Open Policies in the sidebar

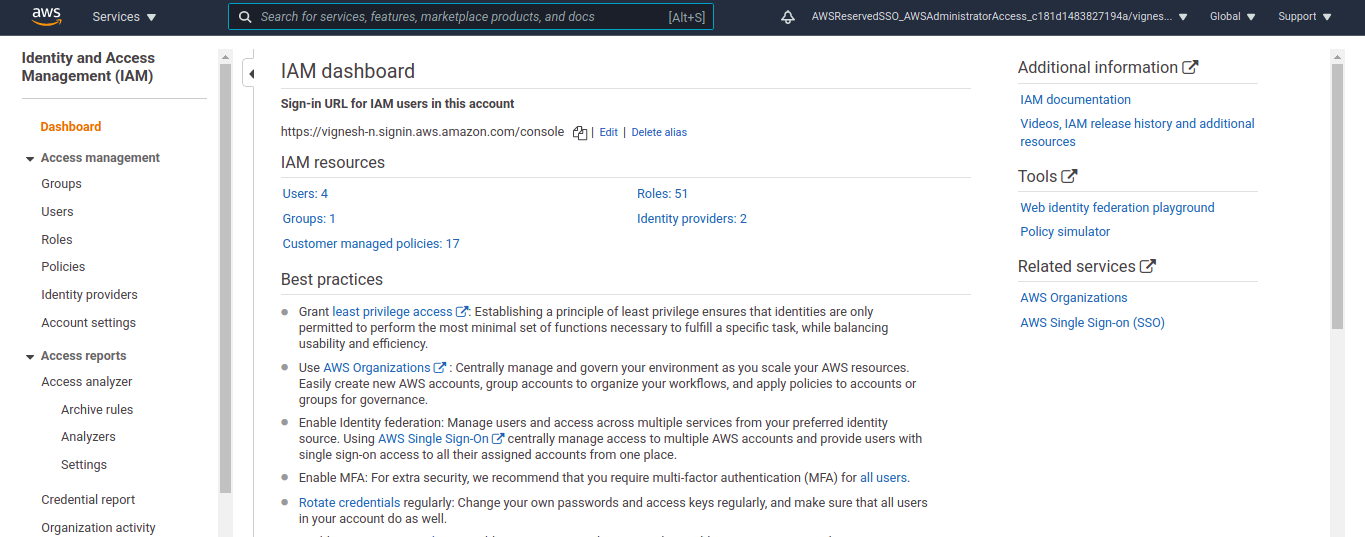coord(63,267)
